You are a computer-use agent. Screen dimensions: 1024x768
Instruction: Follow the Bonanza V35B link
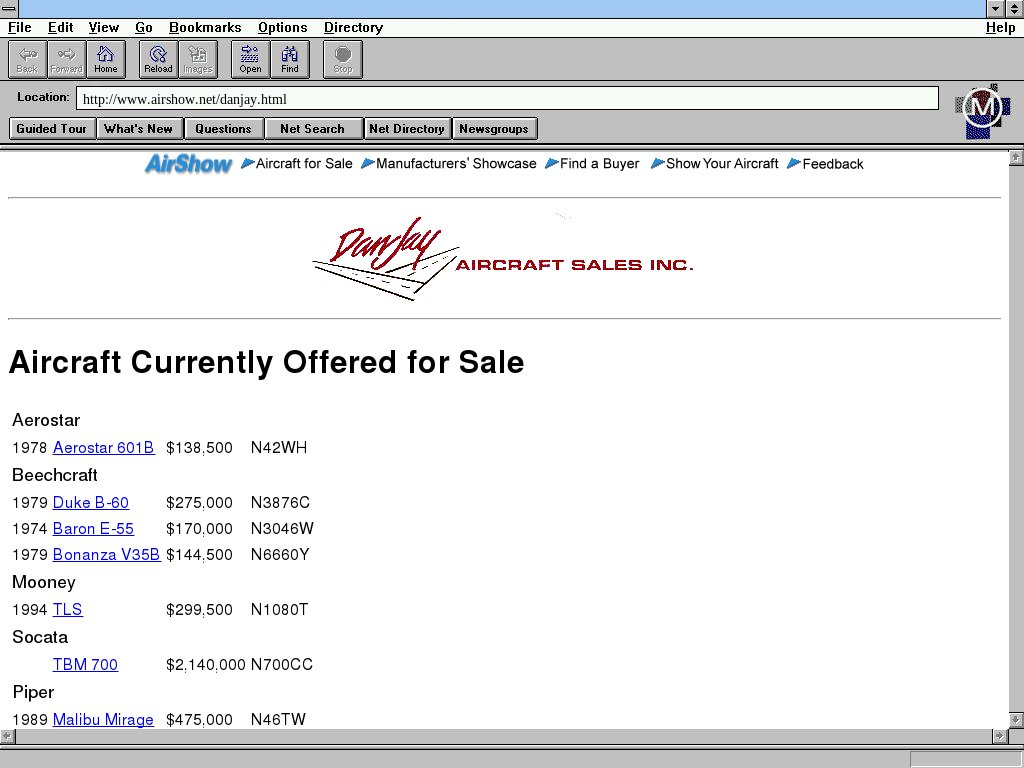[x=106, y=555]
